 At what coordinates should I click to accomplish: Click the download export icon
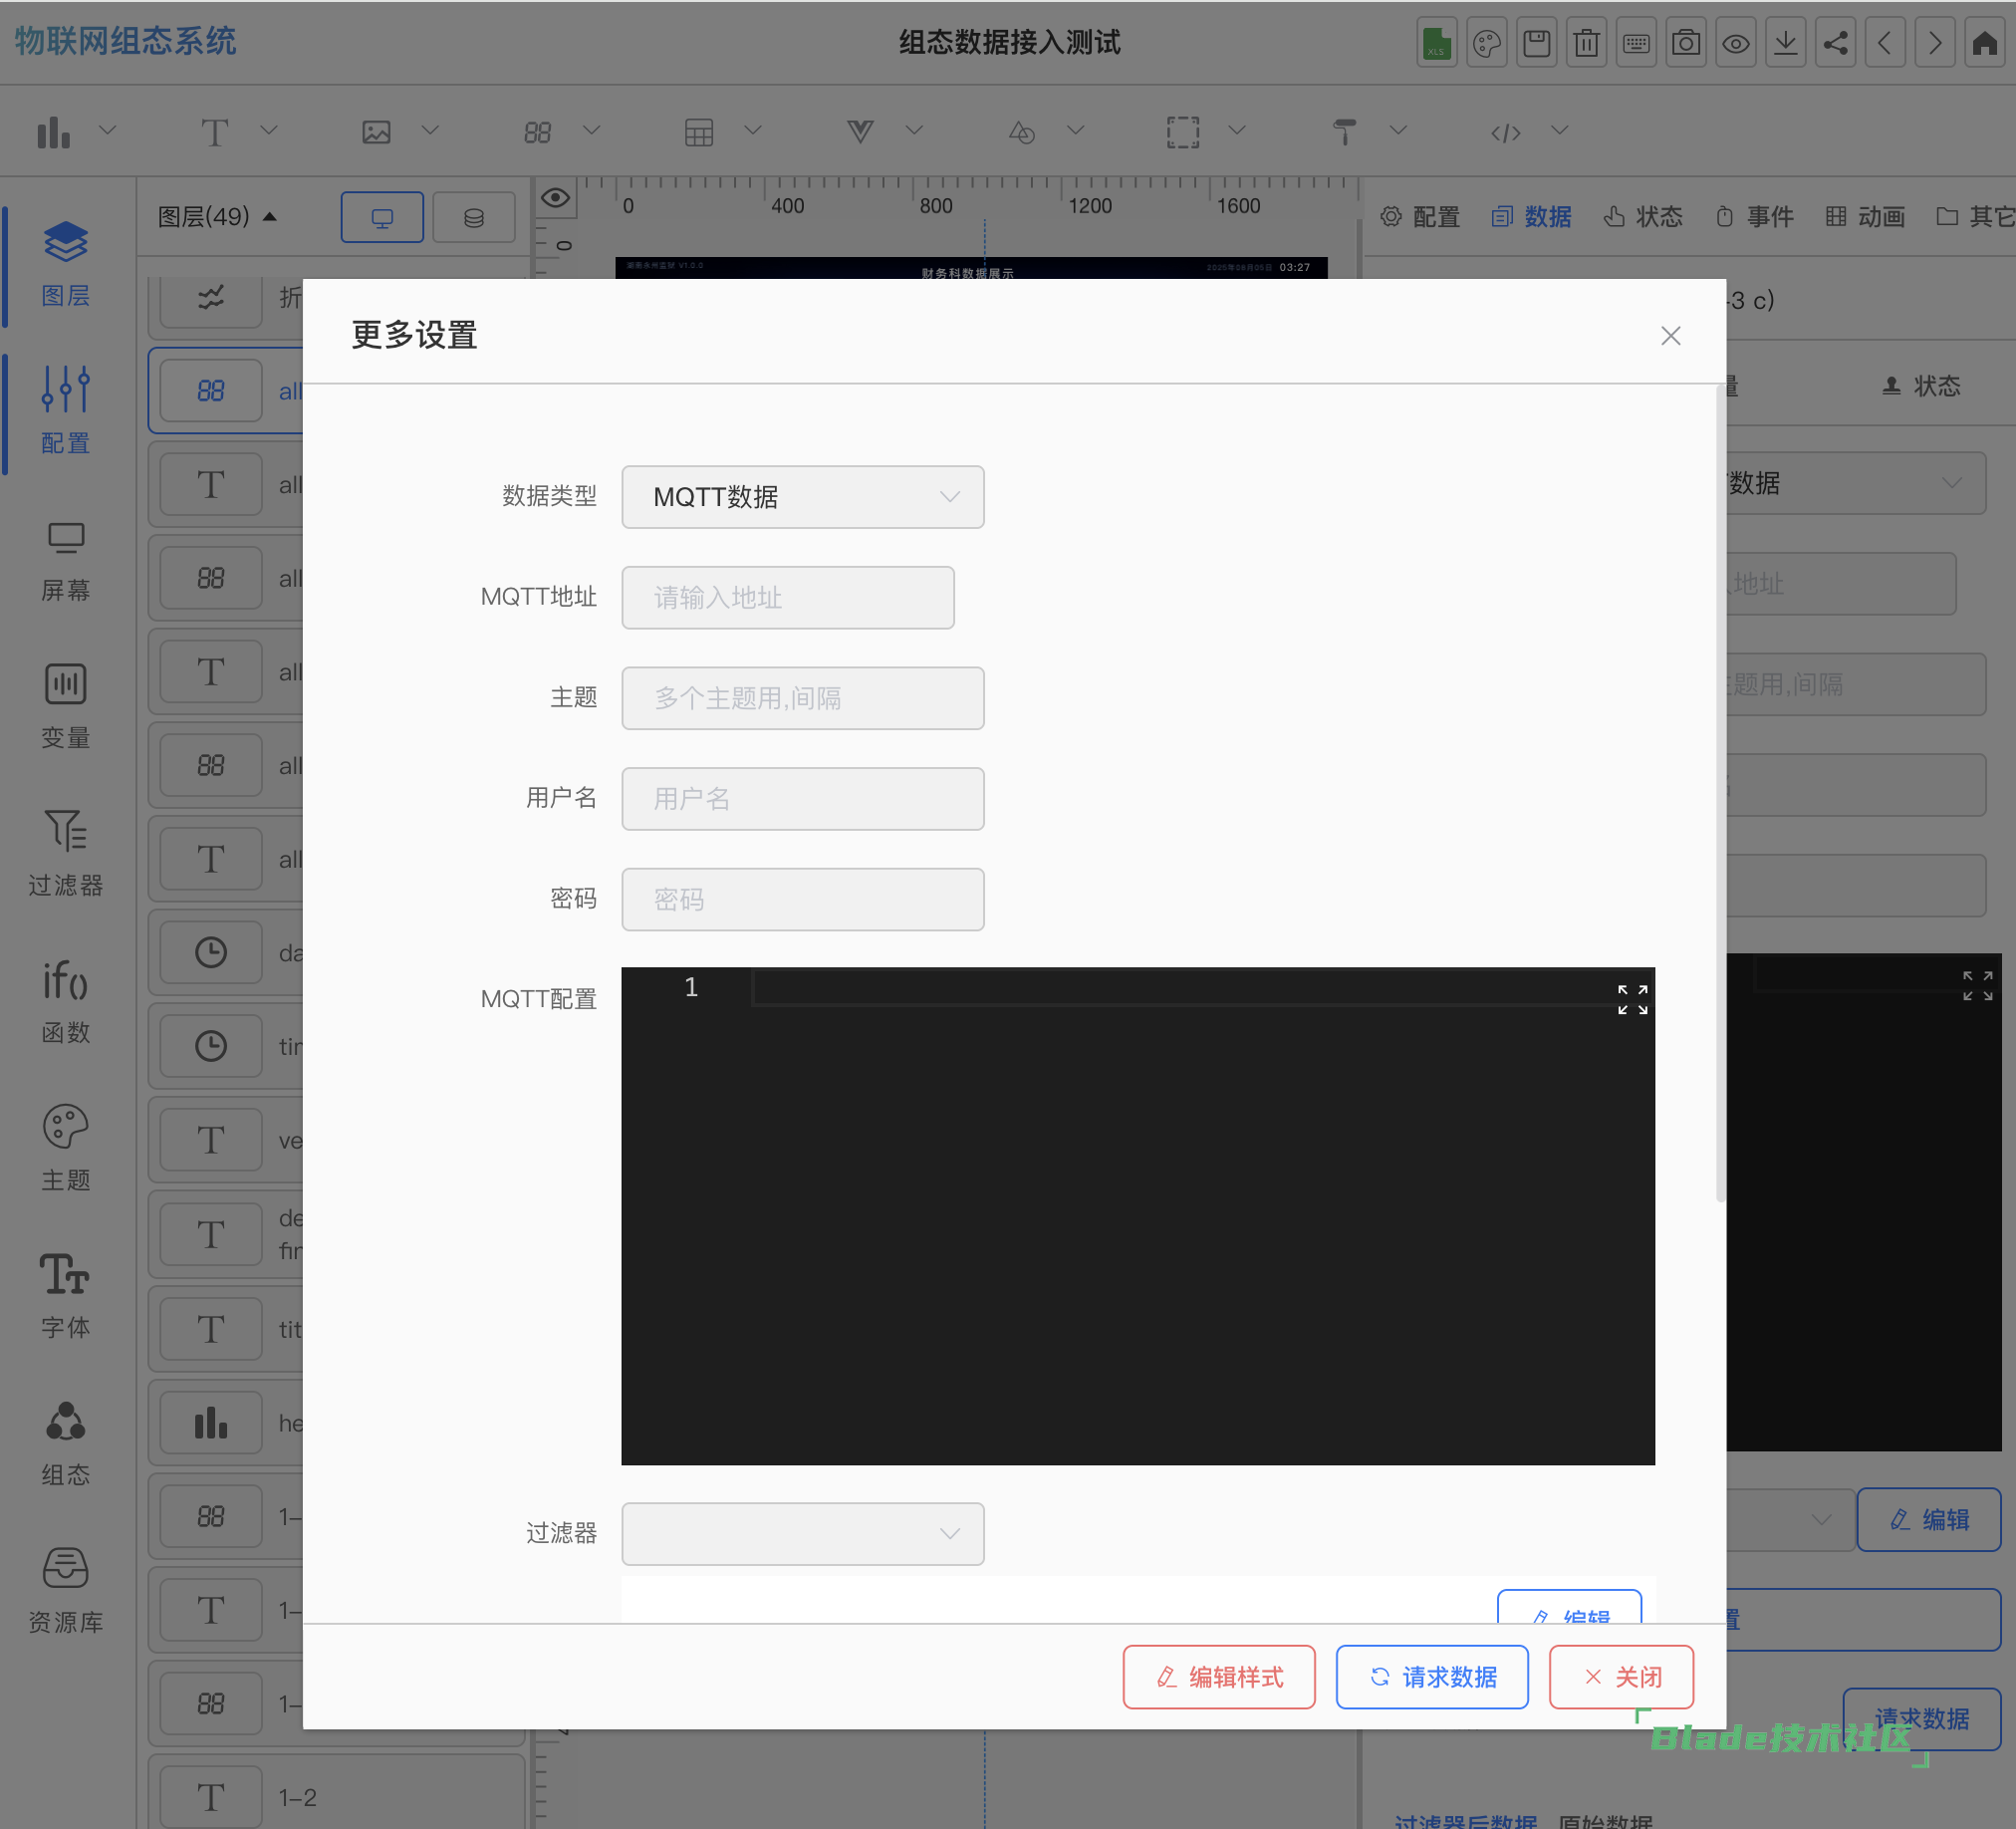[x=1786, y=43]
